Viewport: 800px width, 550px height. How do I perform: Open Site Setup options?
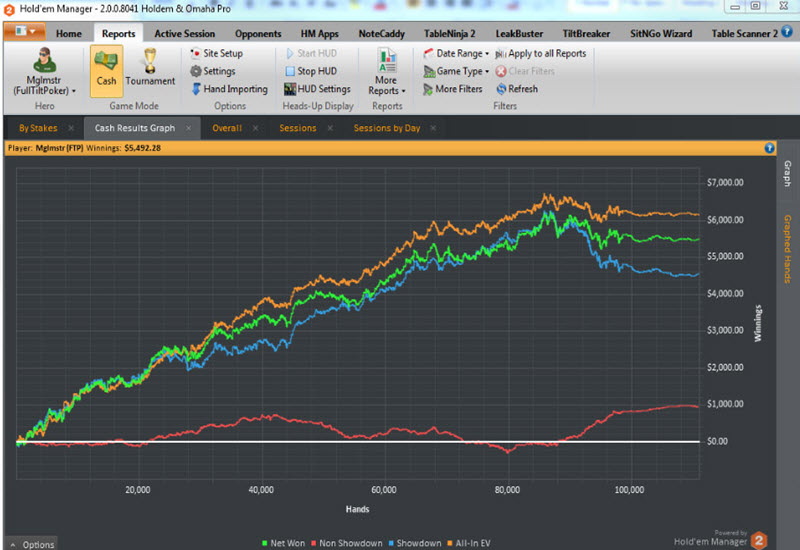(x=216, y=53)
